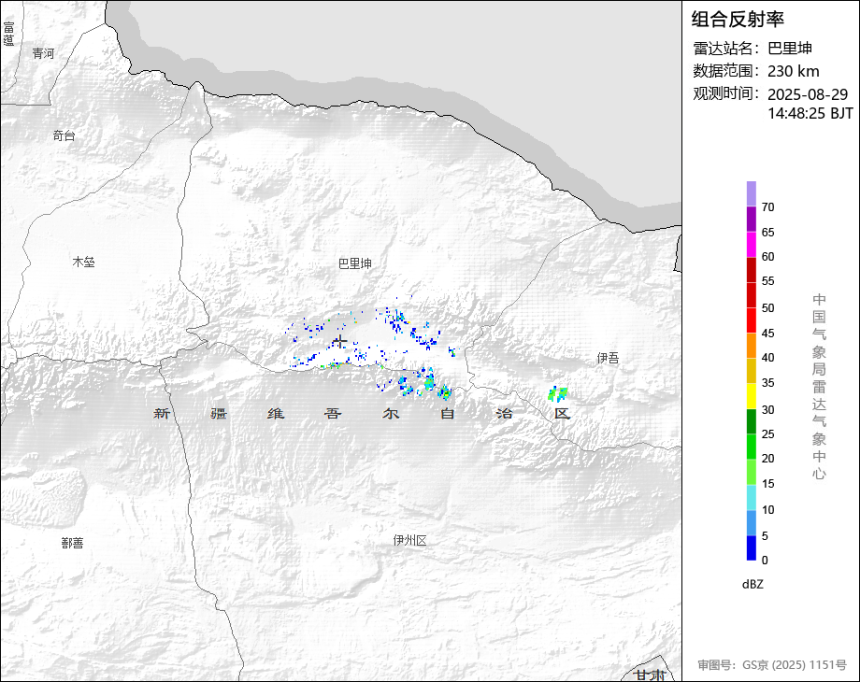The height and width of the screenshot is (682, 860).
Task: Click the 鄯善 map label
Action: tap(72, 543)
